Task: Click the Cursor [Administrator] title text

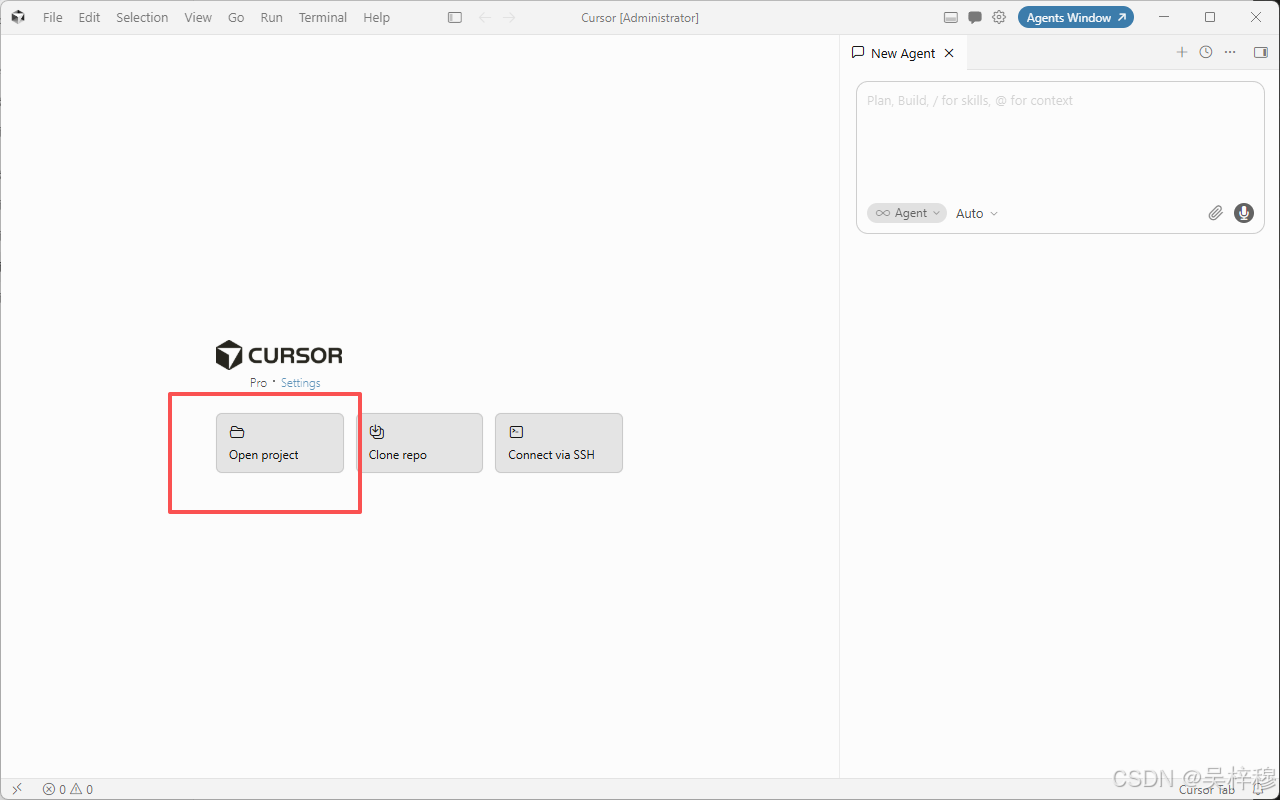Action: click(x=640, y=18)
